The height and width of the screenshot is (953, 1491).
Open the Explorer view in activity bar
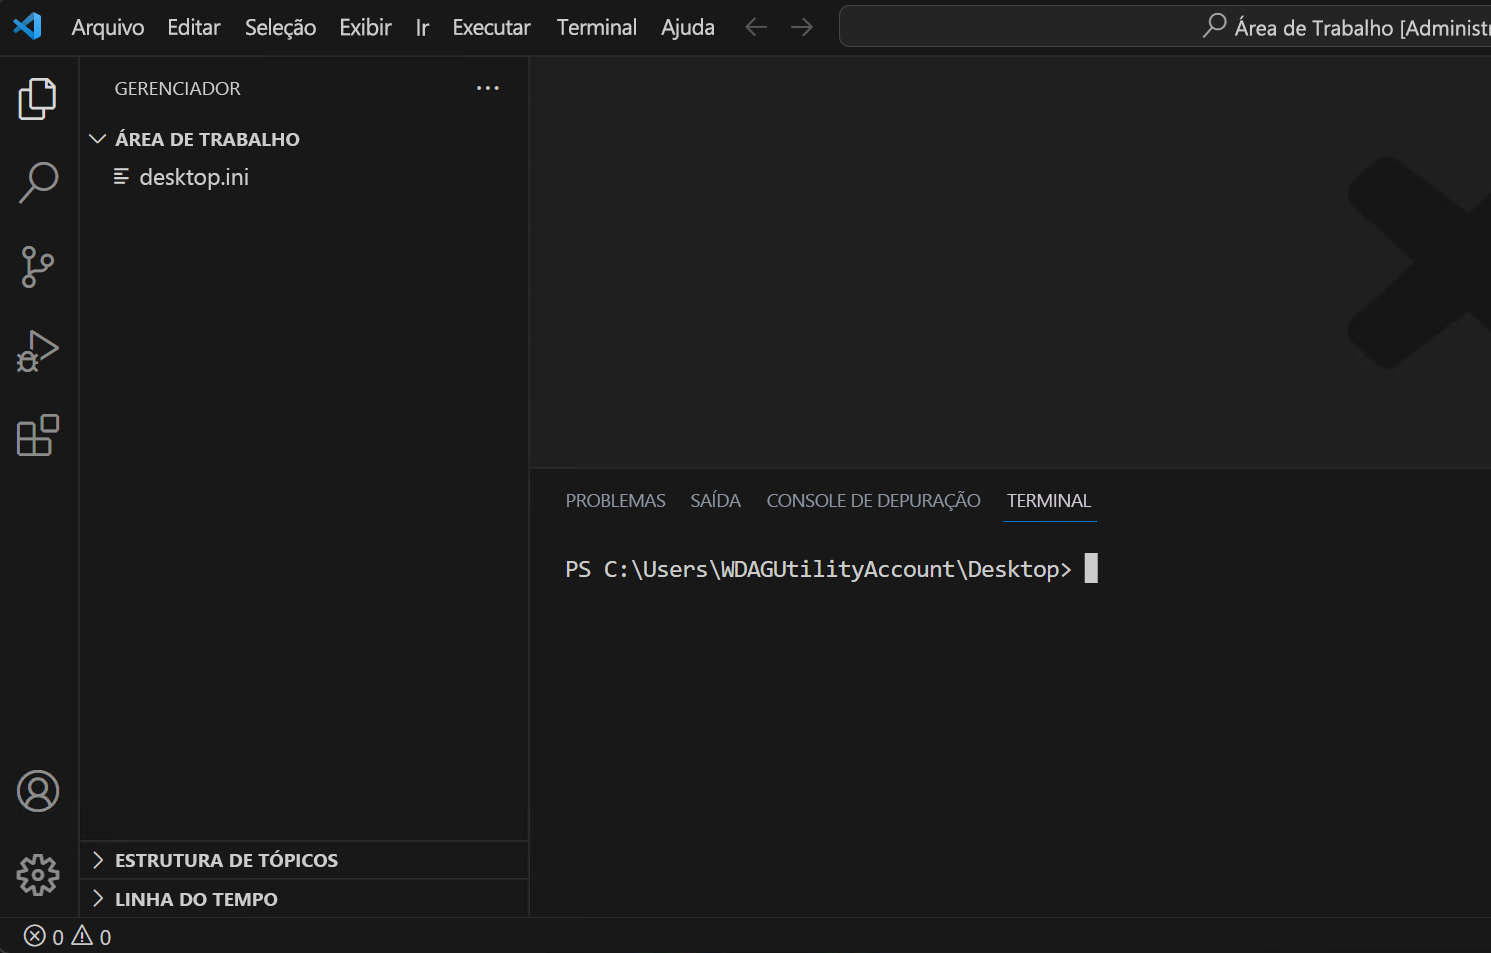point(38,99)
